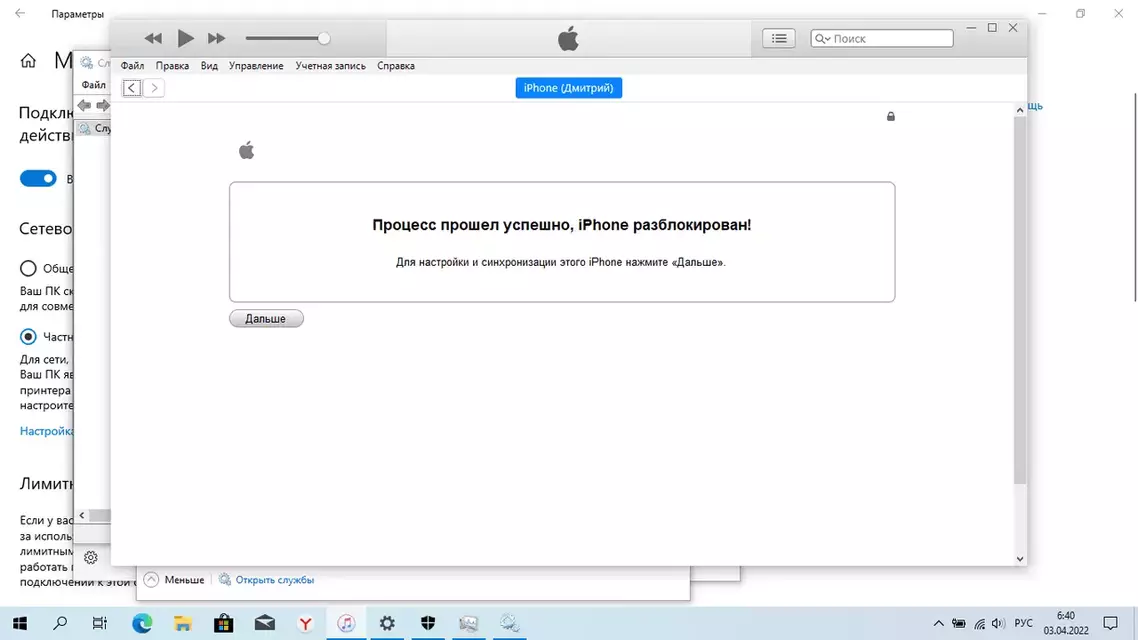
Task: Open the Файл menu in iTunes
Action: (x=132, y=65)
